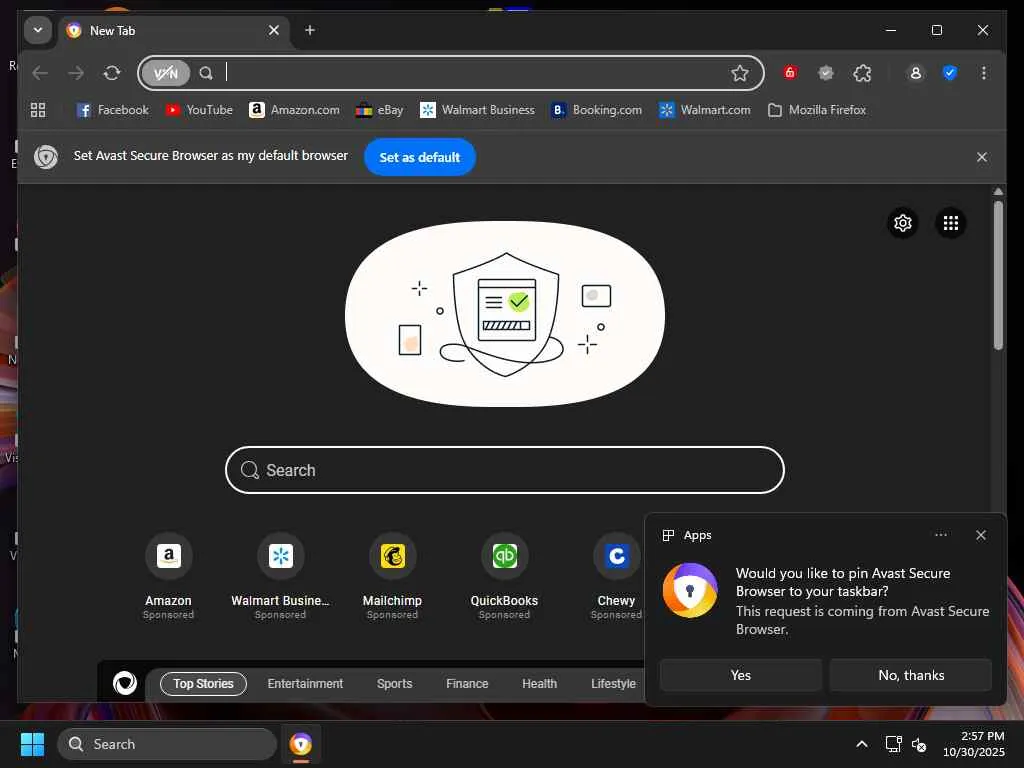Go back with the back arrow
1024x768 pixels.
(40, 73)
